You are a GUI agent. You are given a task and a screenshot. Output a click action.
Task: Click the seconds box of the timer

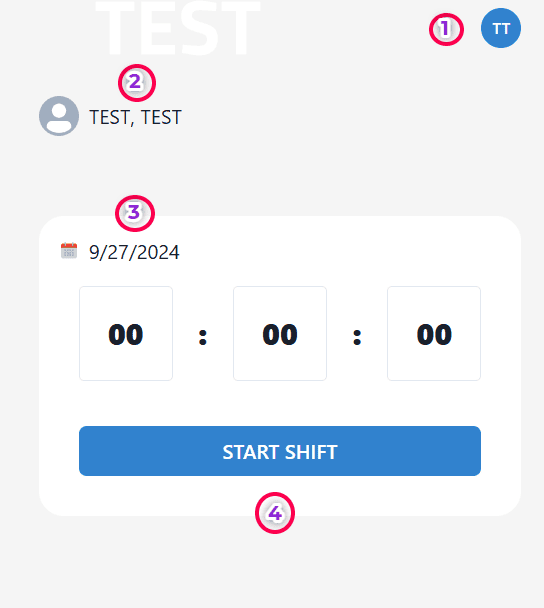pos(434,333)
